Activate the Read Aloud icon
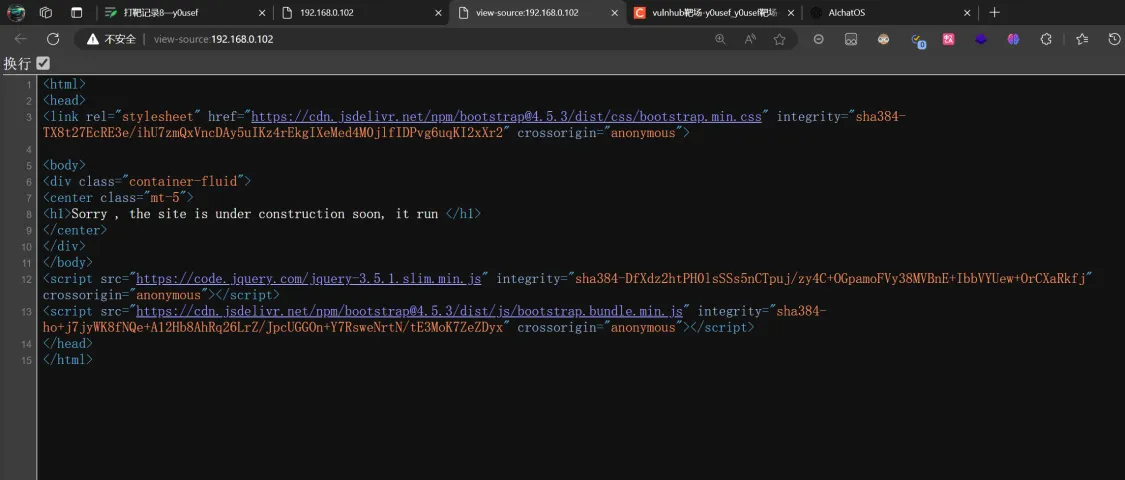The image size is (1125, 480). tap(750, 39)
